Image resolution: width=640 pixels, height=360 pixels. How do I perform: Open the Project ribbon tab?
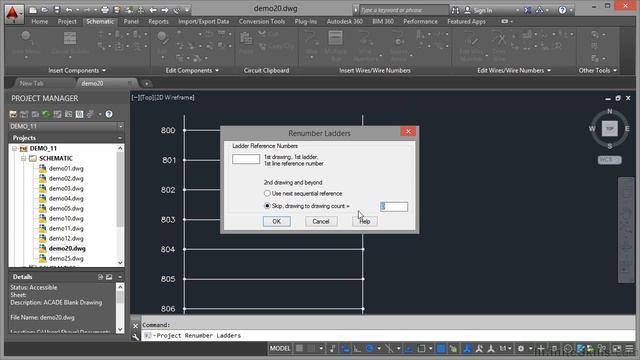67,21
